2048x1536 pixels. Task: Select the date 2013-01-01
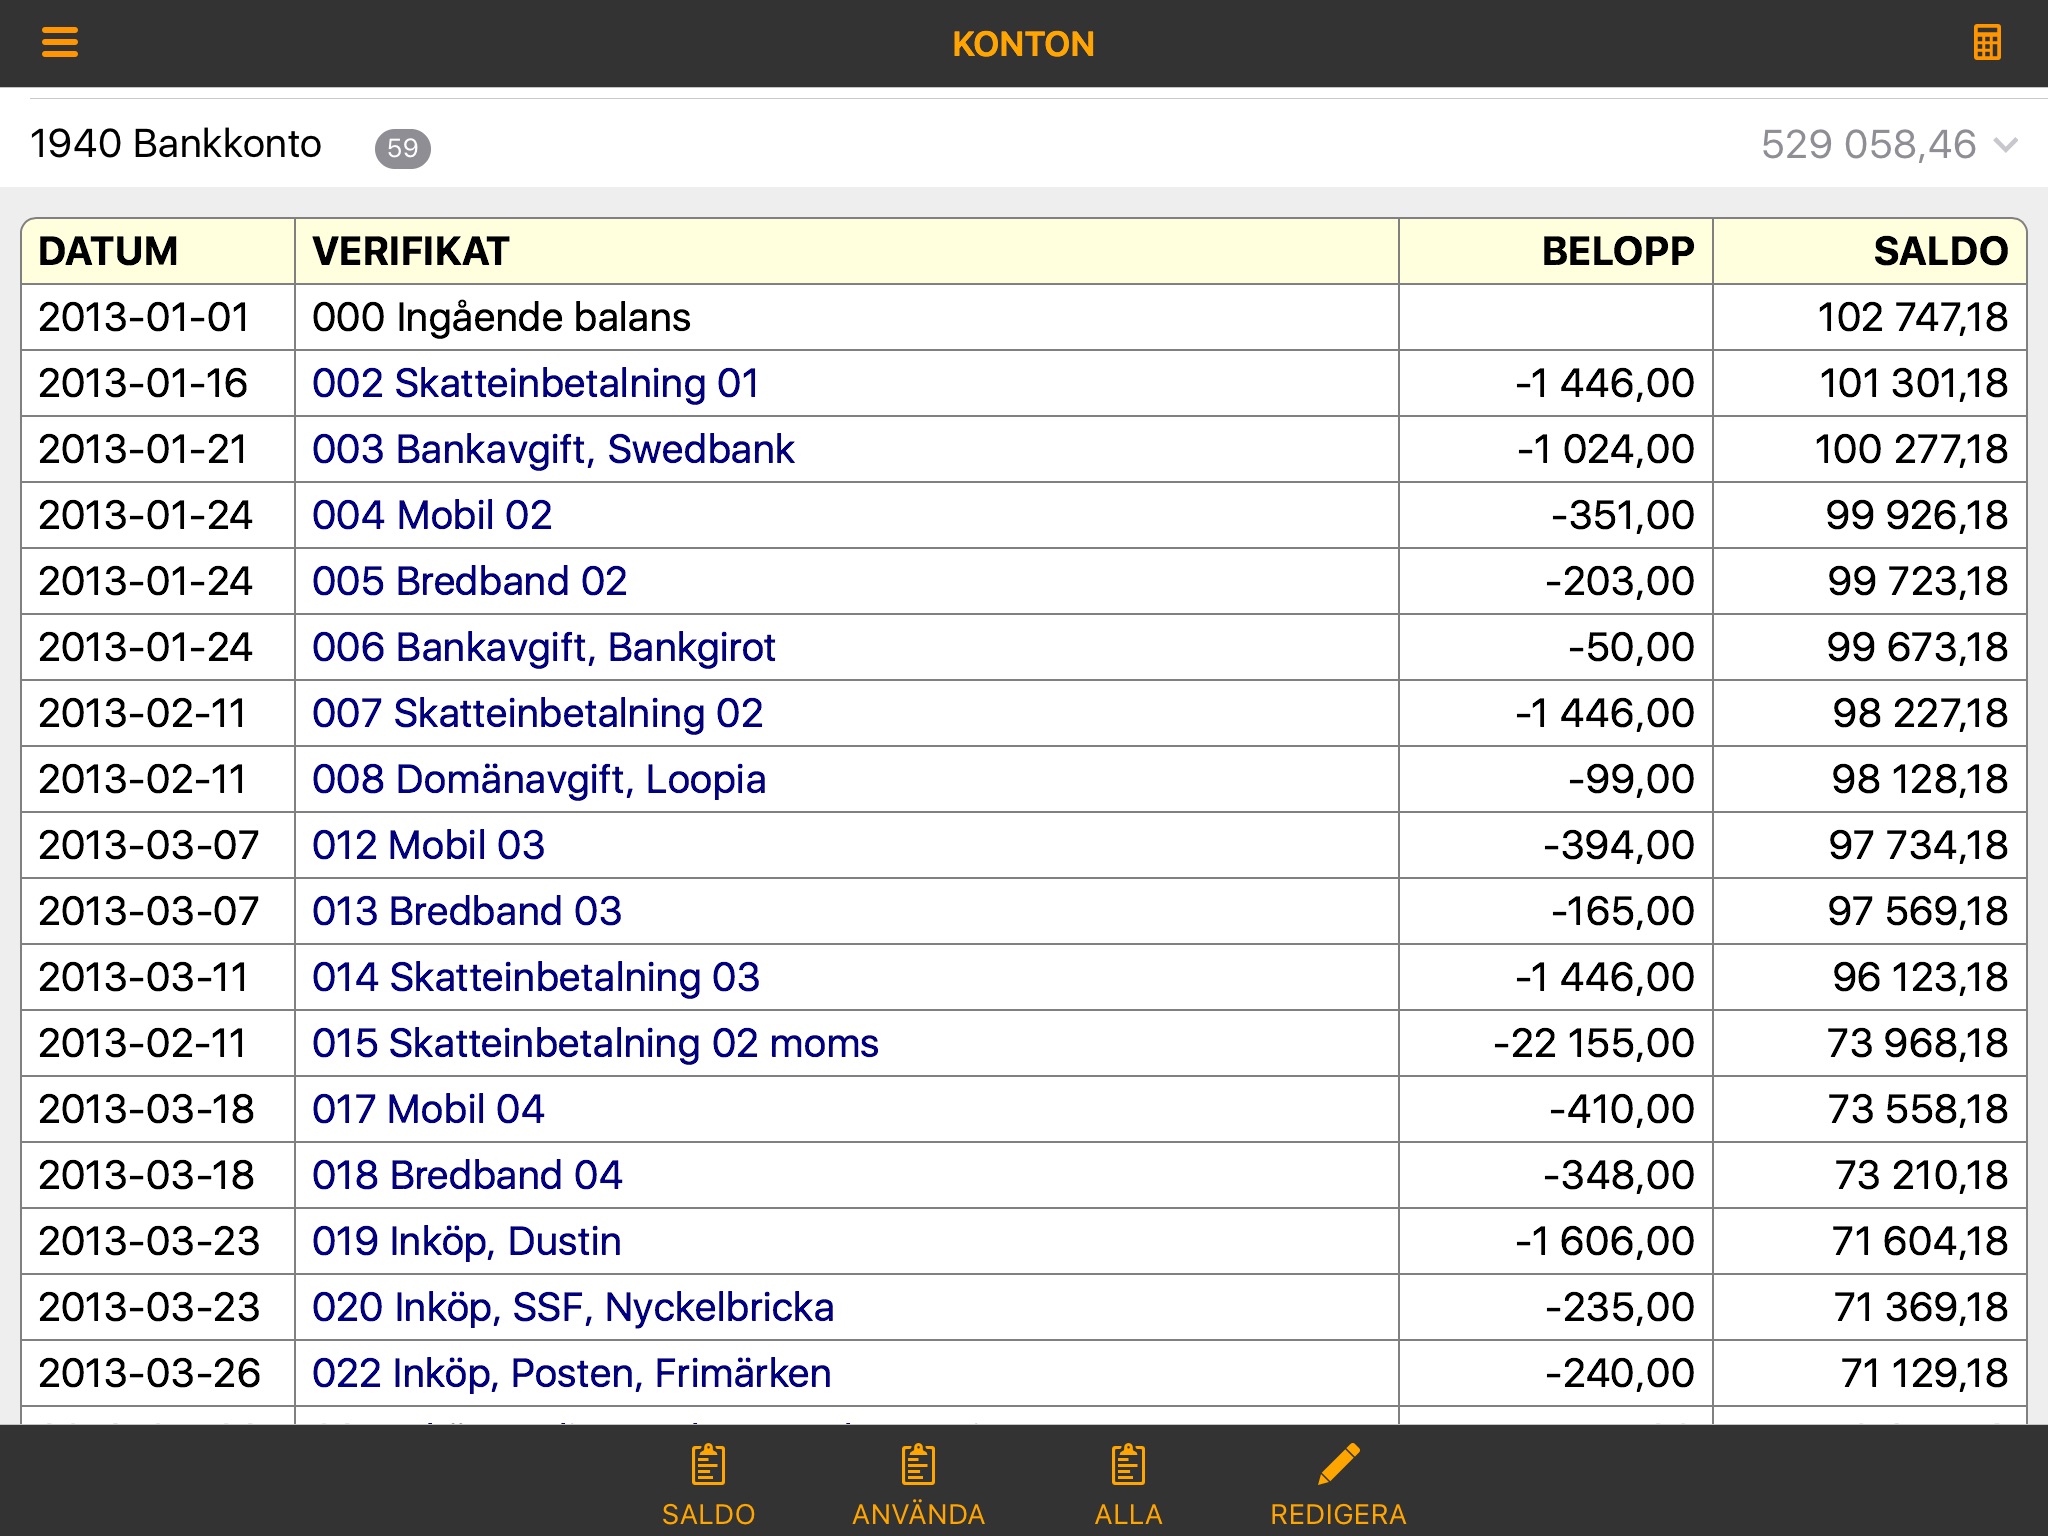(144, 317)
